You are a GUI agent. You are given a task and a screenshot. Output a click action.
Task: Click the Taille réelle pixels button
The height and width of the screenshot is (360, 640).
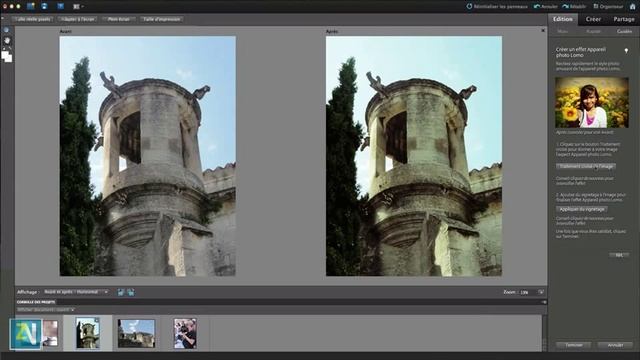[x=33, y=19]
